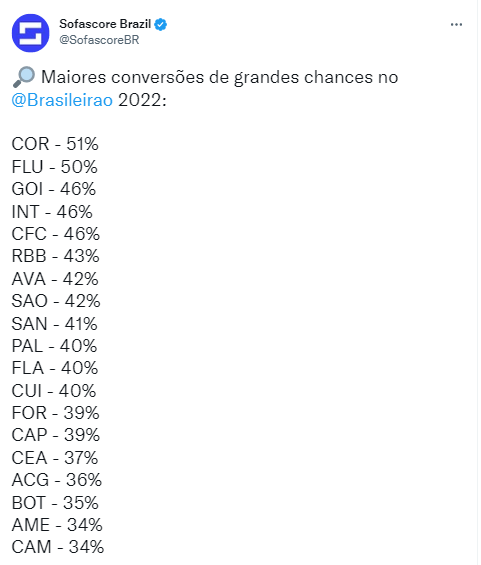The height and width of the screenshot is (565, 481).
Task: Select the RBB - 43% line
Action: click(55, 256)
